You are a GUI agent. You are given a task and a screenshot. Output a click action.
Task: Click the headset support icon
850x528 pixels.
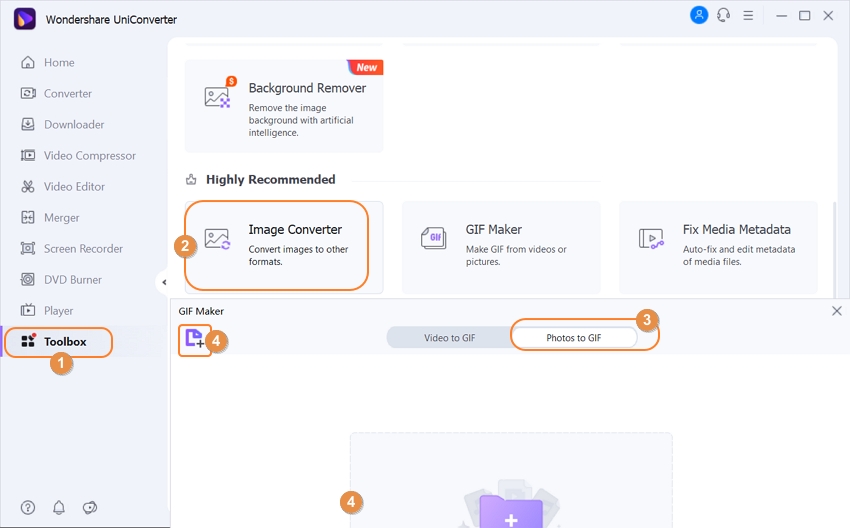(723, 15)
